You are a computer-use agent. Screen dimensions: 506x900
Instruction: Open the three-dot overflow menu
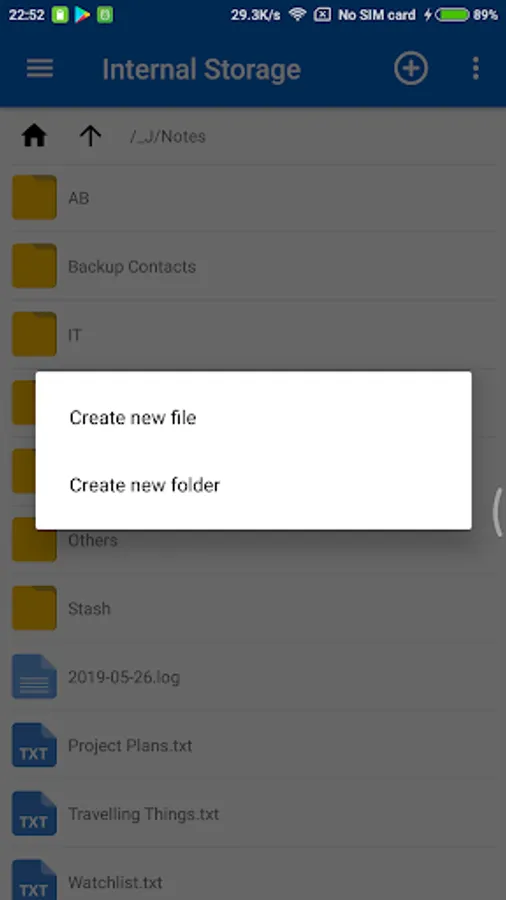coord(476,69)
